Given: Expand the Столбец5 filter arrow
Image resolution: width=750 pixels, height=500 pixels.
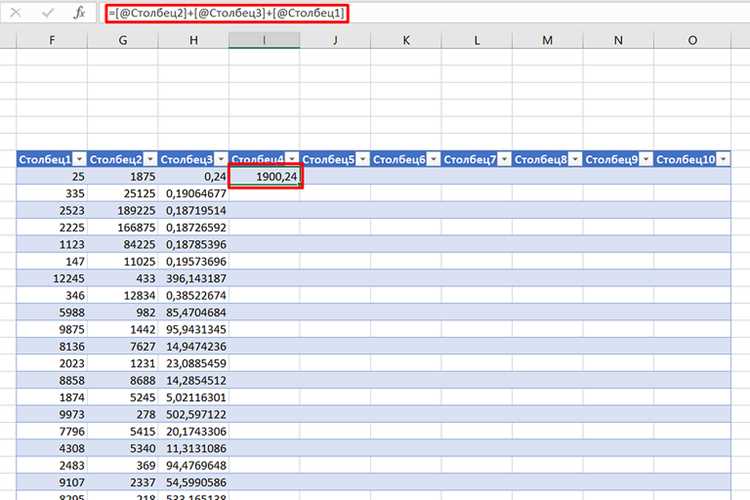Looking at the screenshot, I should pos(363,159).
